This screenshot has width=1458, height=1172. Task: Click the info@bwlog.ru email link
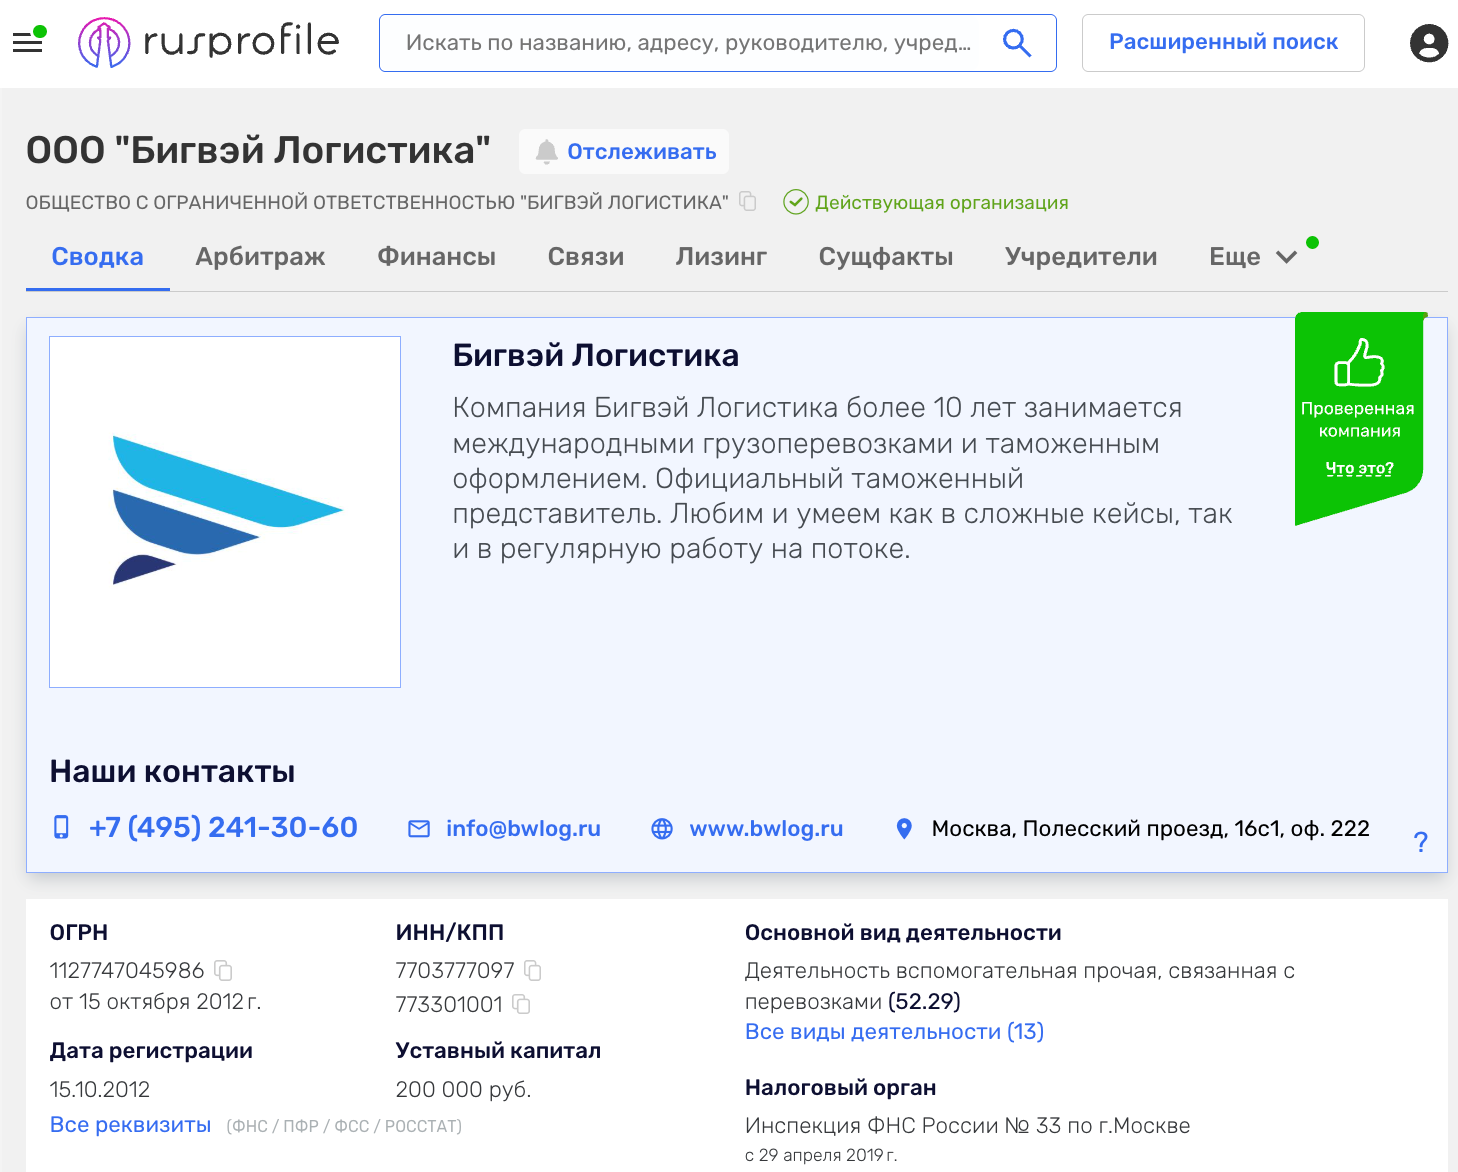[x=522, y=829]
